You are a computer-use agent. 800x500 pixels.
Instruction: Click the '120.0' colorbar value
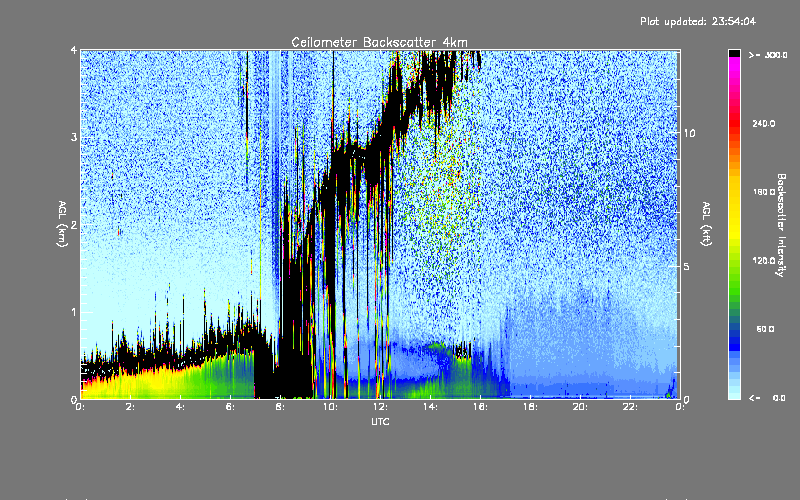pyautogui.click(x=763, y=261)
